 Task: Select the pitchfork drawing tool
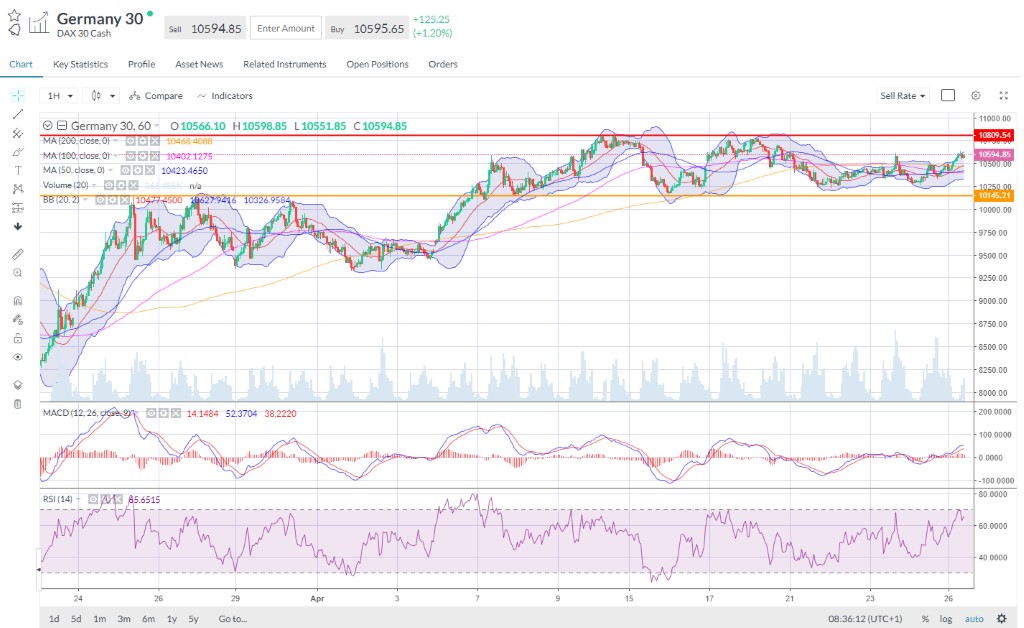click(x=18, y=133)
